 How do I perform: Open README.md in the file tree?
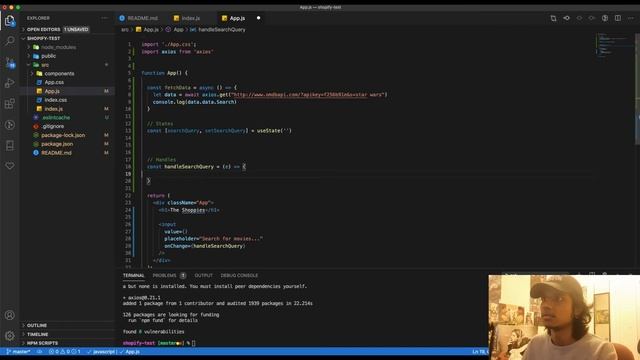click(68, 153)
